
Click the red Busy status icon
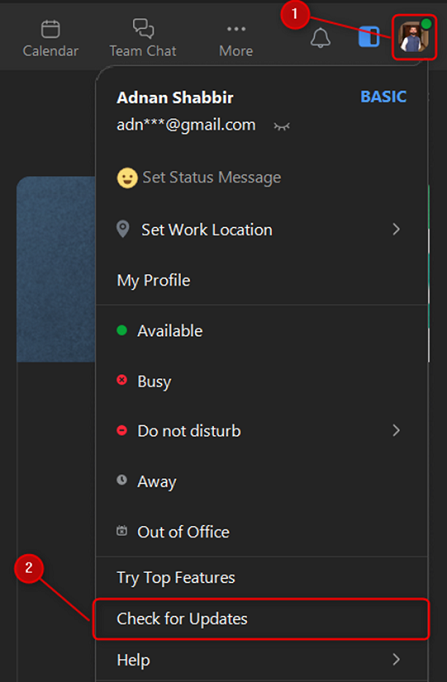[x=122, y=380]
